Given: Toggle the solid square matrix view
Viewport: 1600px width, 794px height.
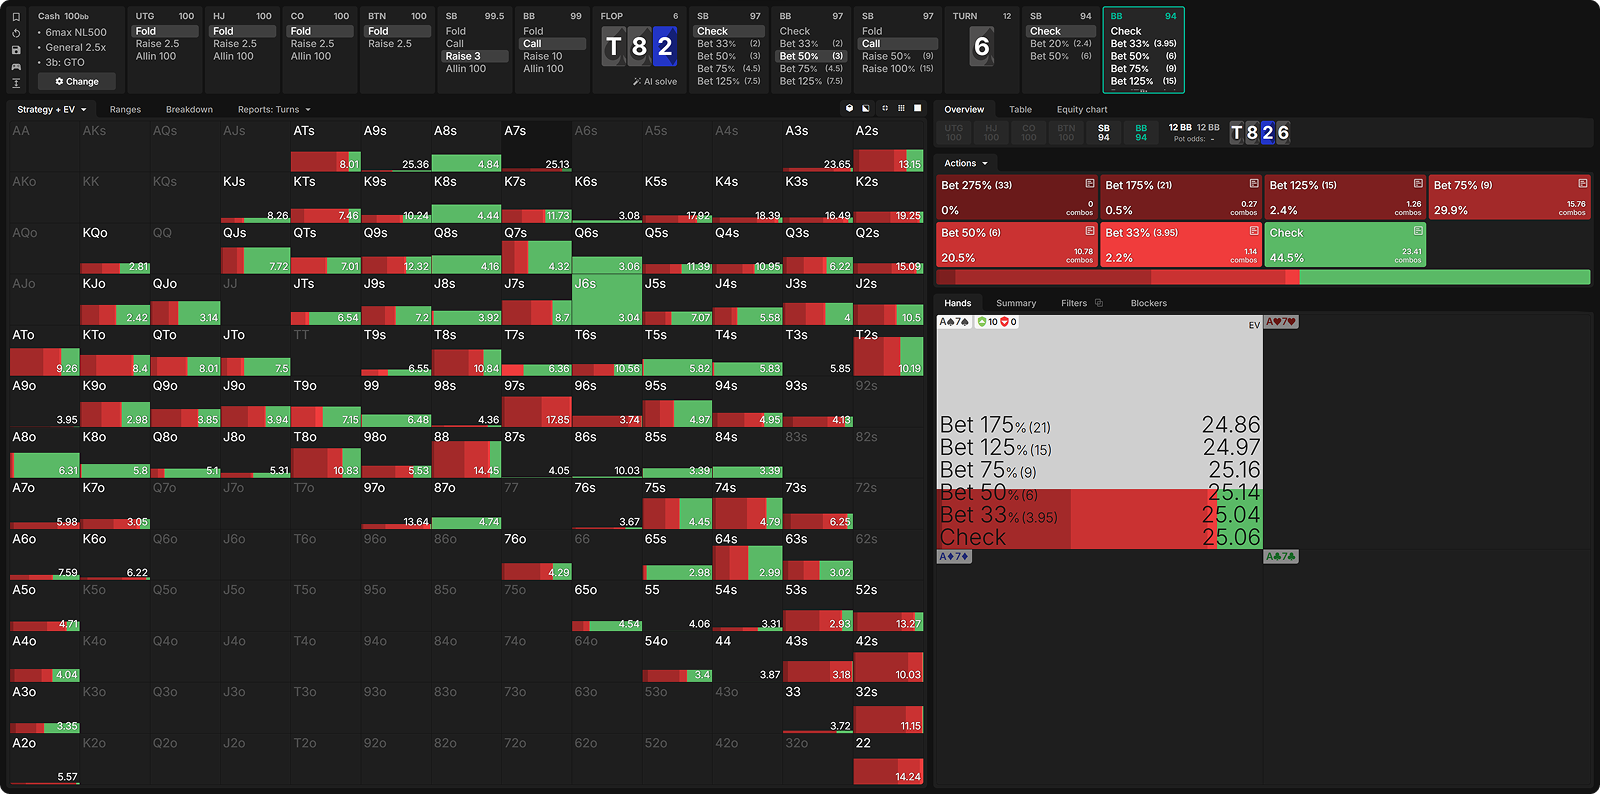Looking at the screenshot, I should click(x=918, y=108).
